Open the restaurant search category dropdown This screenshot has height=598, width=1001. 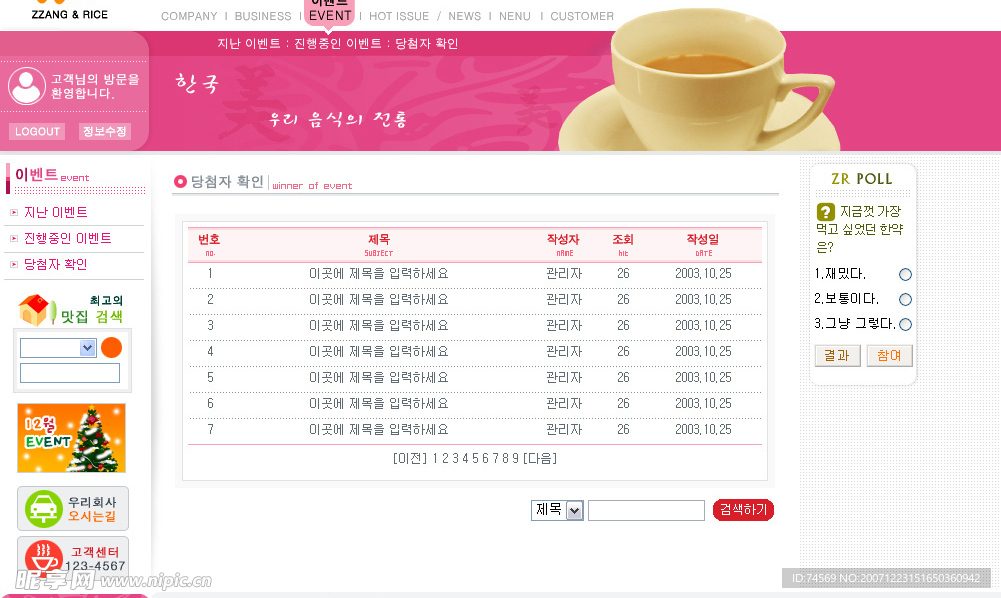tap(58, 348)
